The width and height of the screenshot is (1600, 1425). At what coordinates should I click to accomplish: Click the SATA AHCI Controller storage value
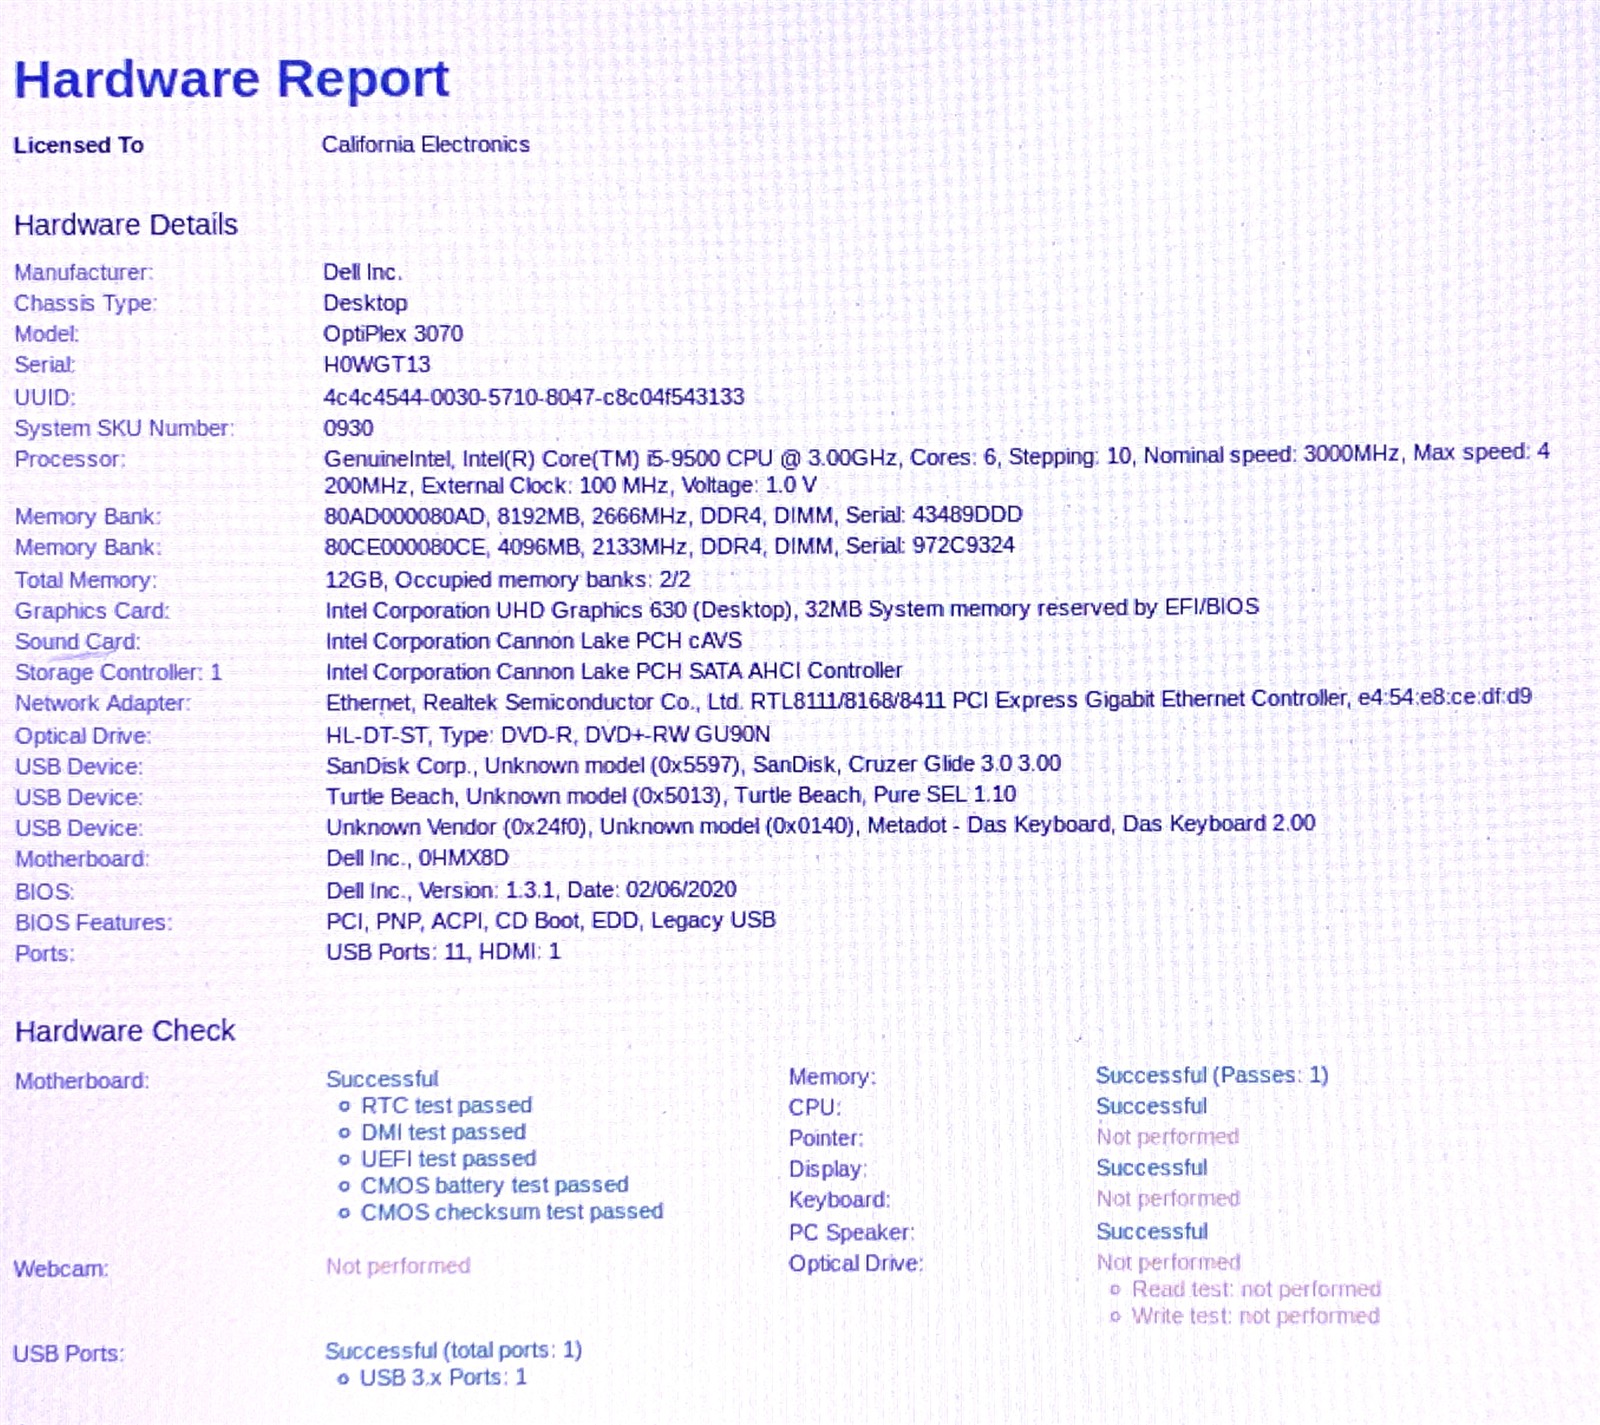[614, 671]
